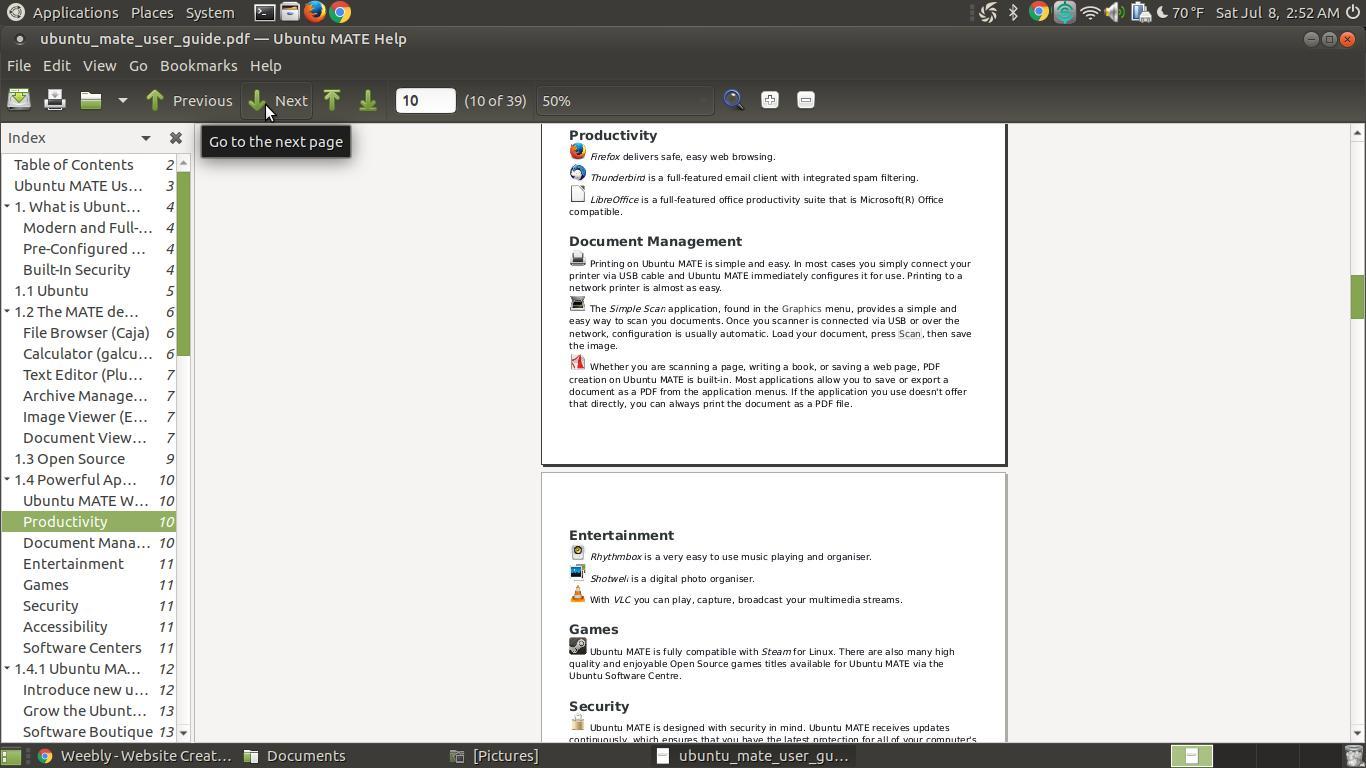This screenshot has width=1366, height=768.
Task: Click the Bluetooth tray icon
Action: tap(1013, 13)
